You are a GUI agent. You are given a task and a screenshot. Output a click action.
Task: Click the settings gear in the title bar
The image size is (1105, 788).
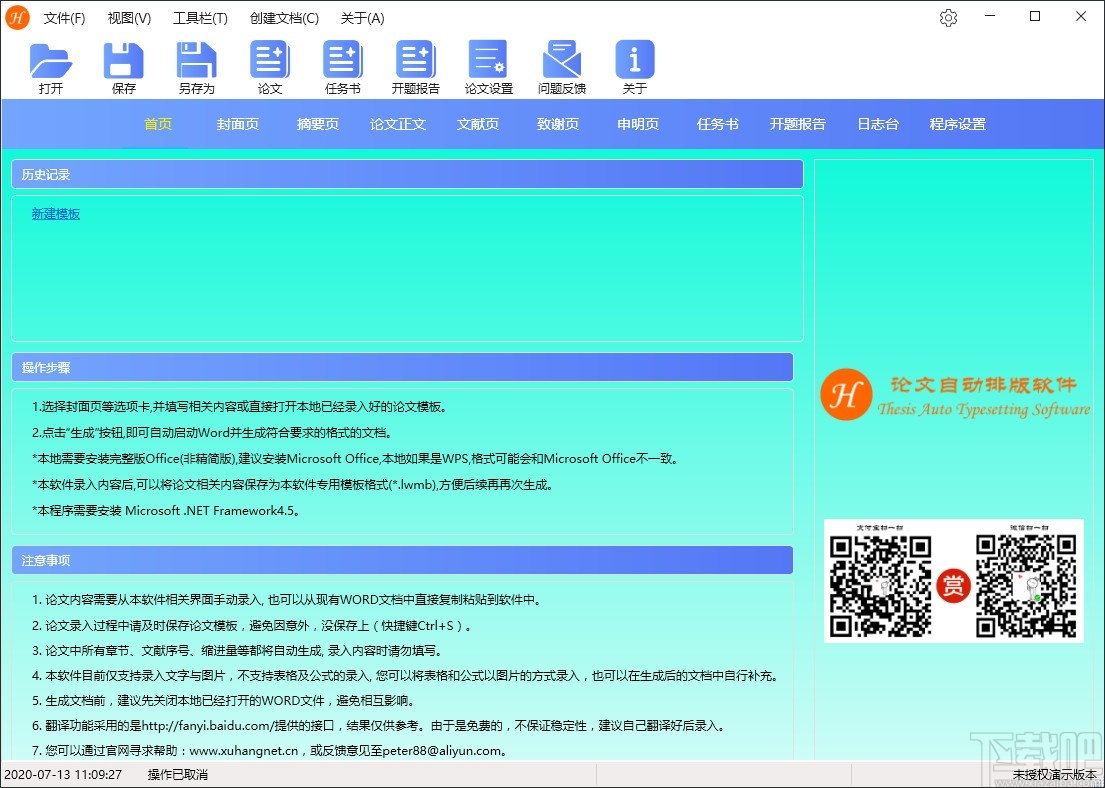point(948,17)
